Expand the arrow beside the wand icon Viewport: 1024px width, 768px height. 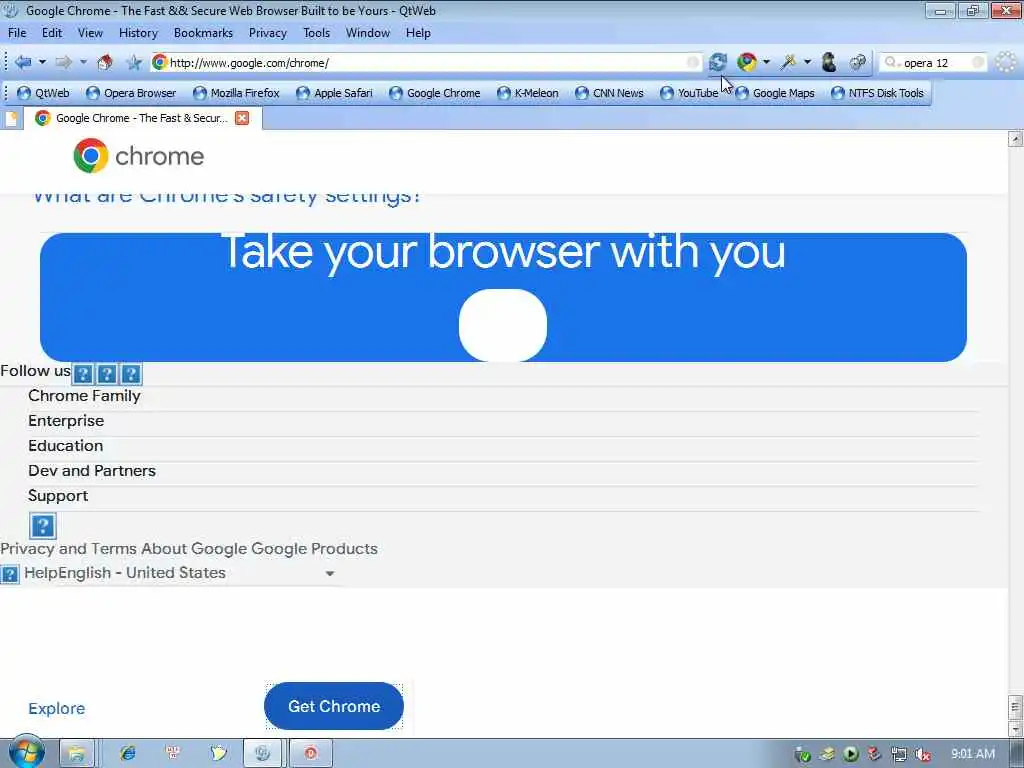808,63
